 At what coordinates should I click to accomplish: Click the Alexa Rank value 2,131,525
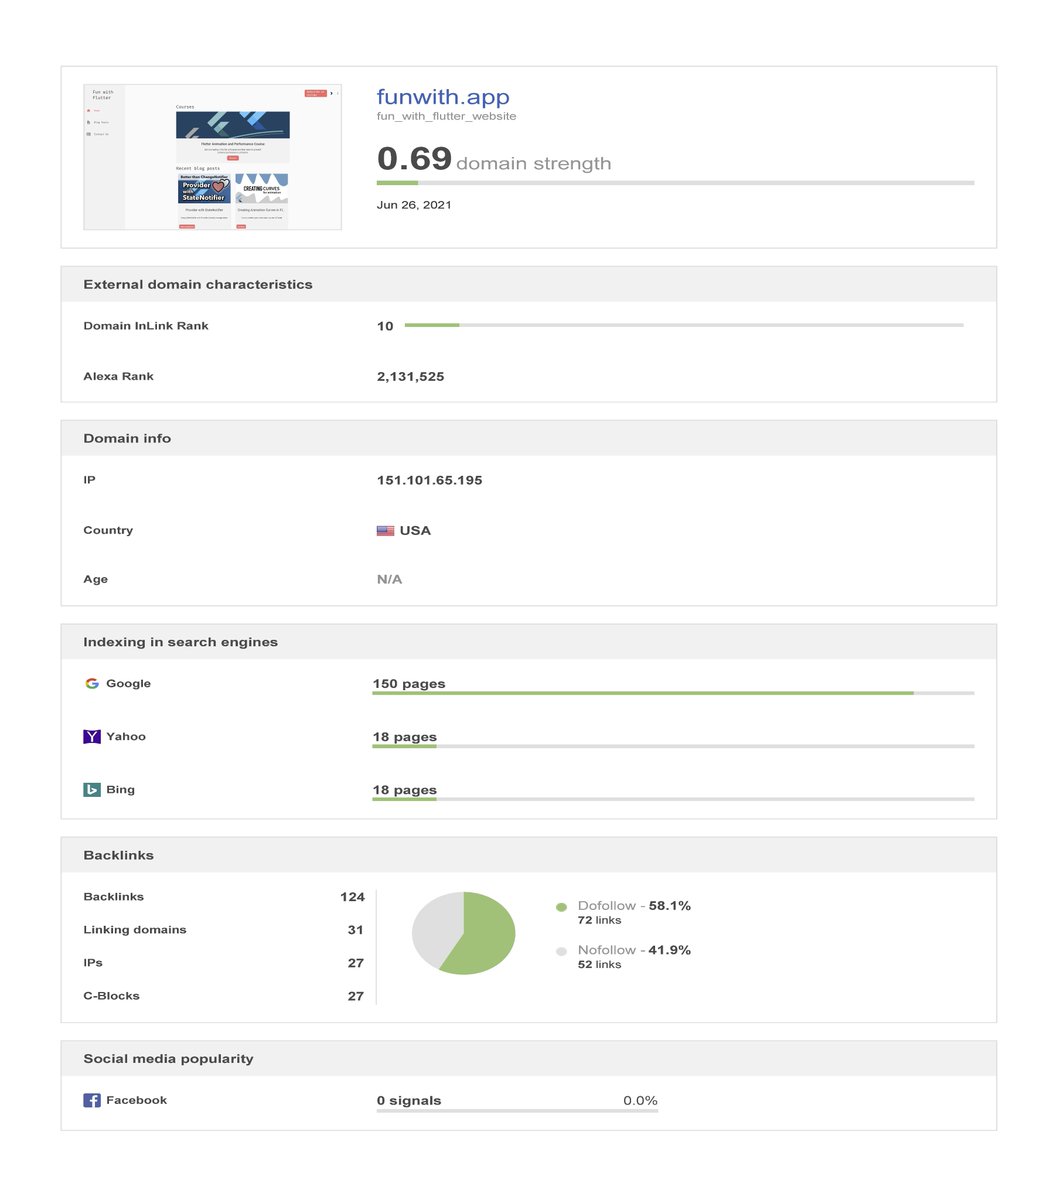410,376
